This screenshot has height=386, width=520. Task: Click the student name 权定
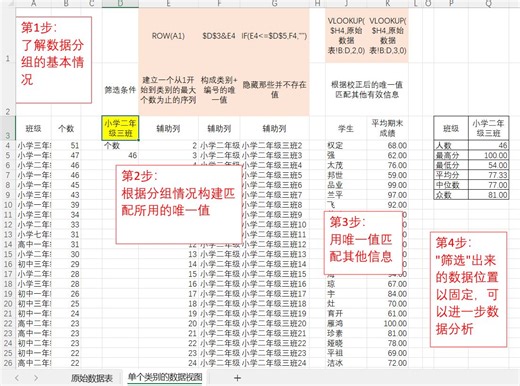tap(346, 146)
